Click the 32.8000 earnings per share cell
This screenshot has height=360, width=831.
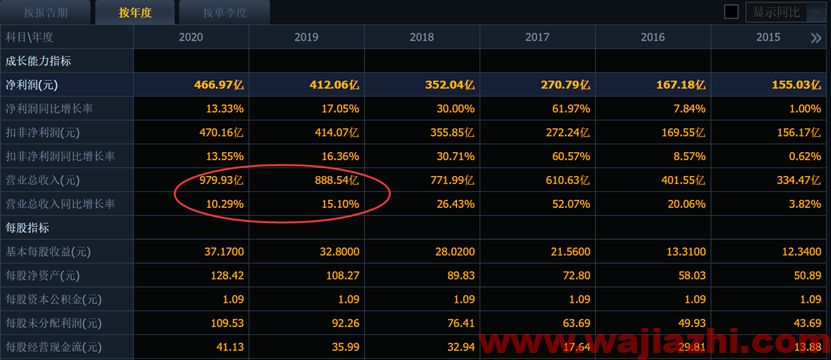coord(306,252)
